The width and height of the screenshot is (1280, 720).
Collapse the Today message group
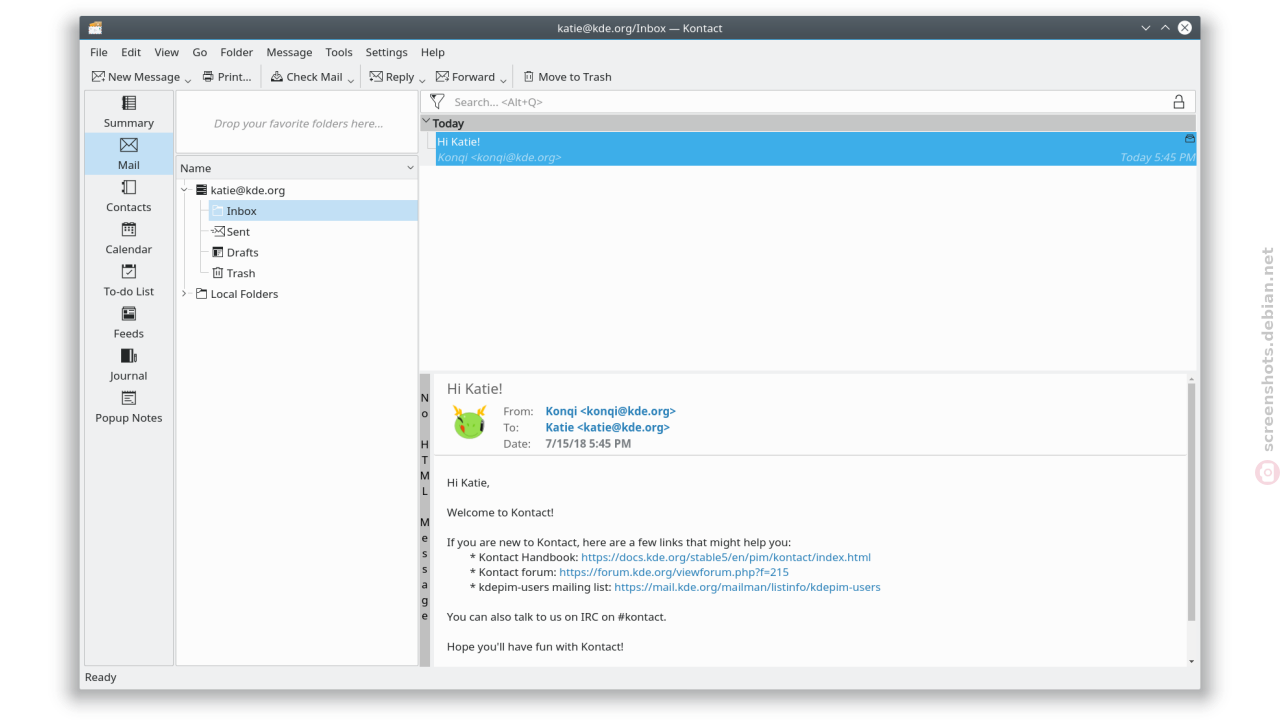[x=426, y=122]
